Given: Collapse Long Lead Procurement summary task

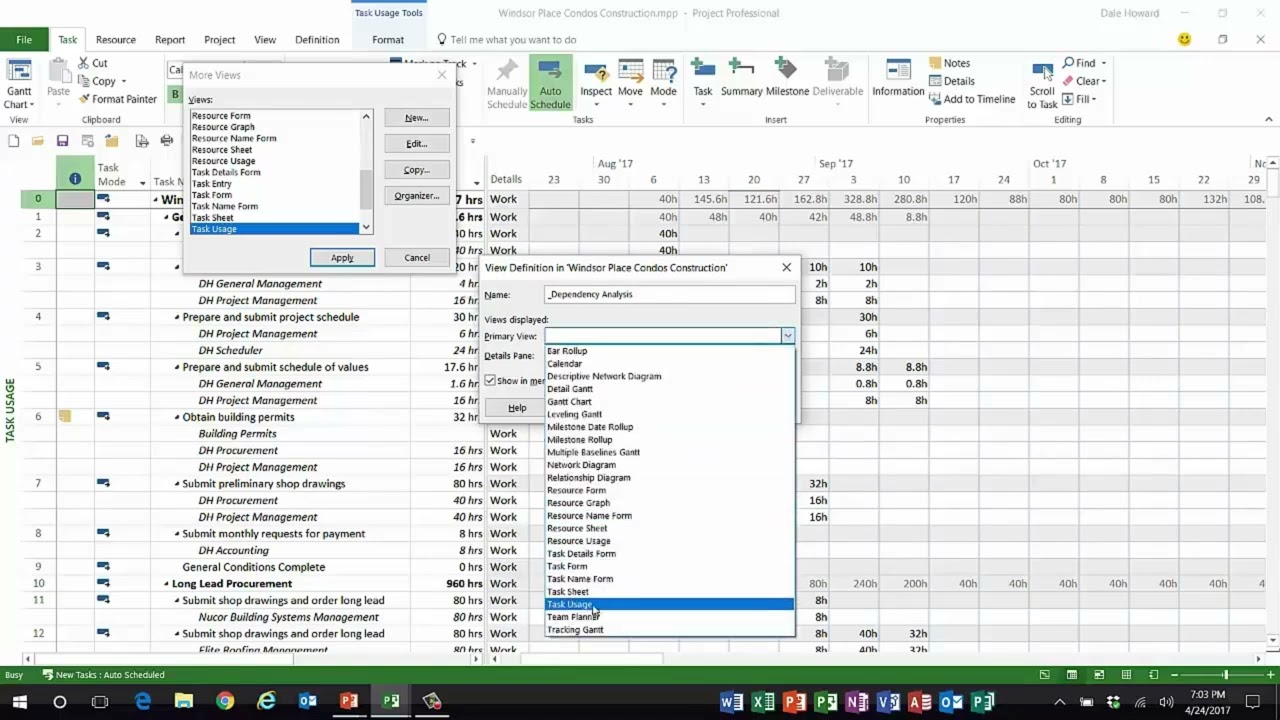Looking at the screenshot, I should point(167,584).
